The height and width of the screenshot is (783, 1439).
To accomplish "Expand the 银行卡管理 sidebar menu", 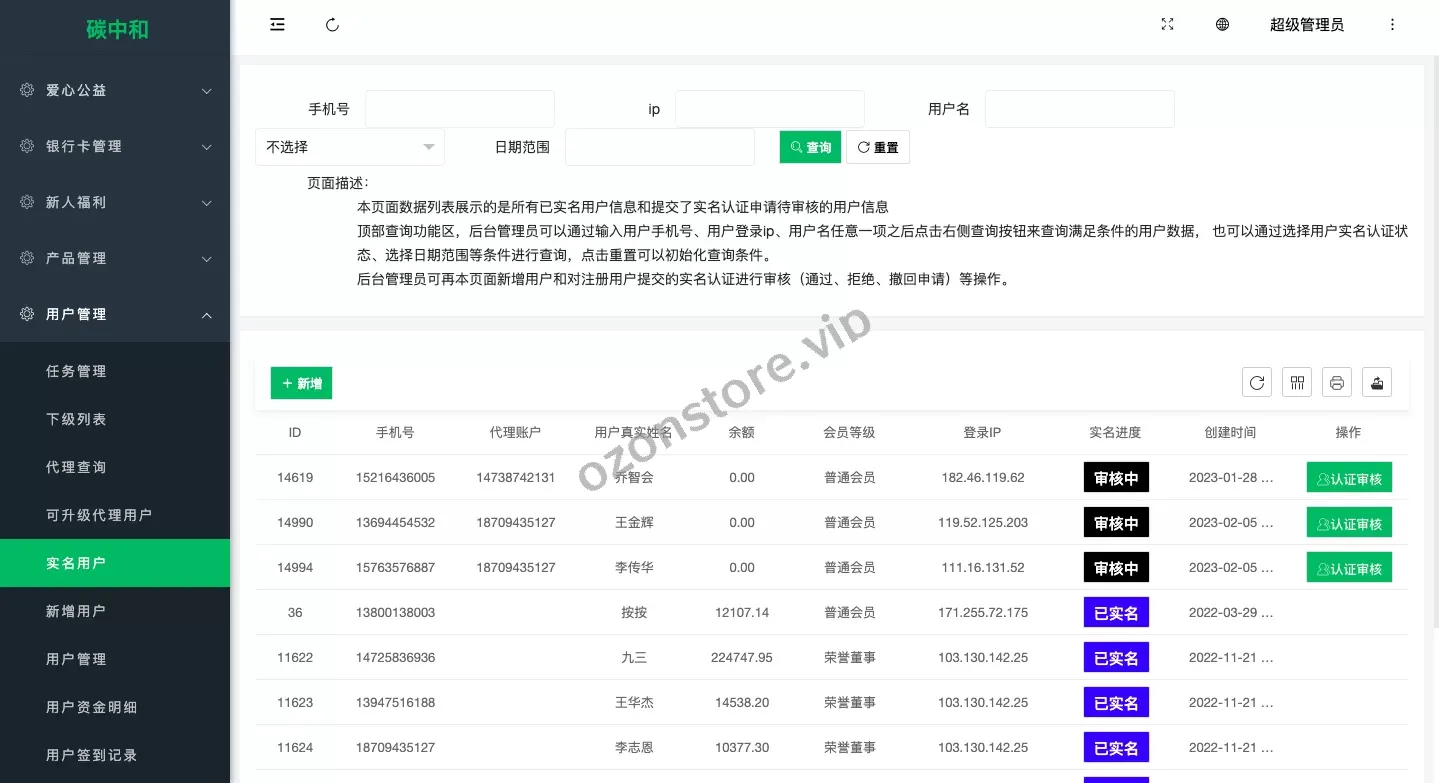I will [115, 146].
